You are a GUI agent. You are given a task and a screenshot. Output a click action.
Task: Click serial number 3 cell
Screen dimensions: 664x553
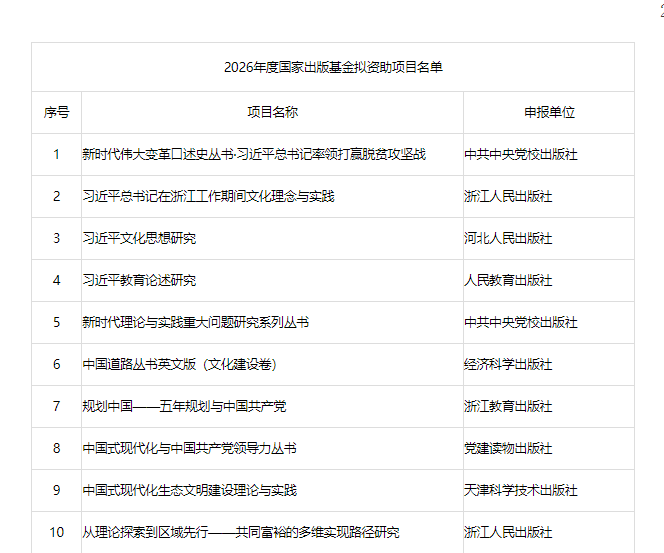pos(56,238)
